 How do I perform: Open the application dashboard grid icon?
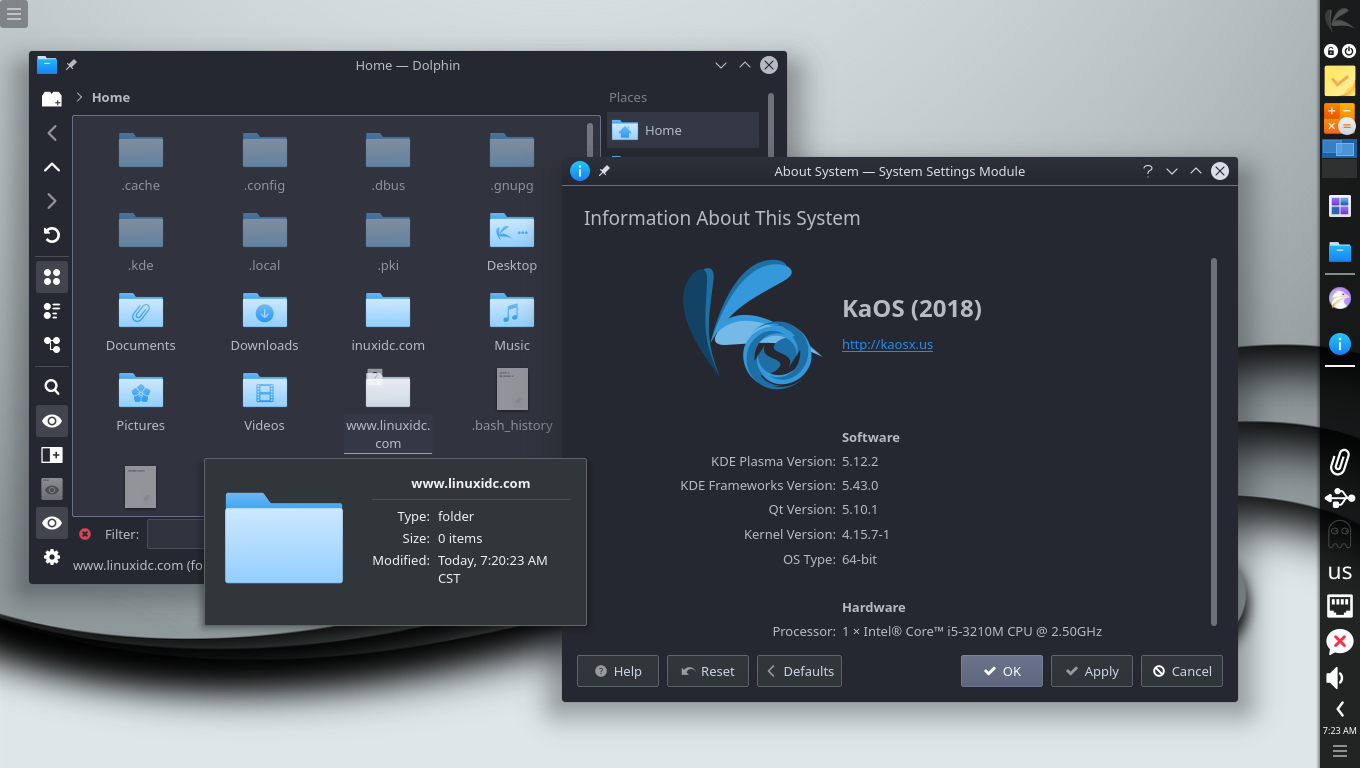(x=1340, y=206)
